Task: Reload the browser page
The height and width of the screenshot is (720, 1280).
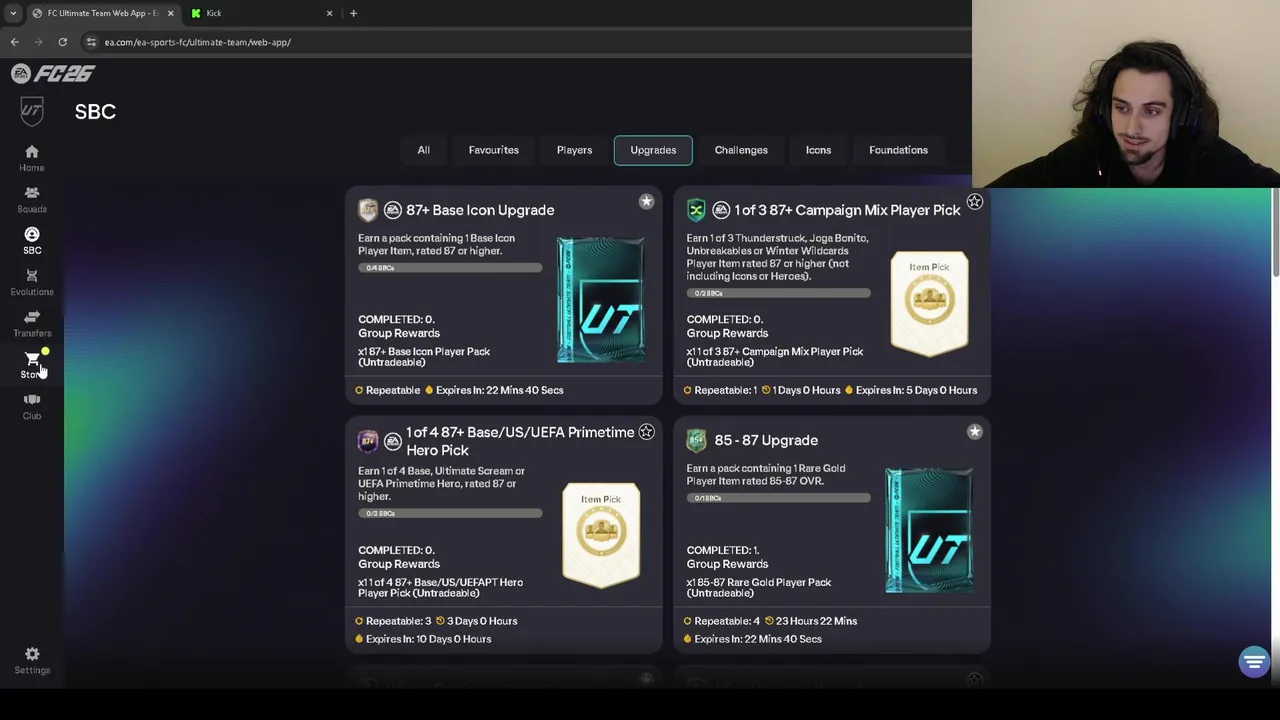Action: tap(62, 42)
